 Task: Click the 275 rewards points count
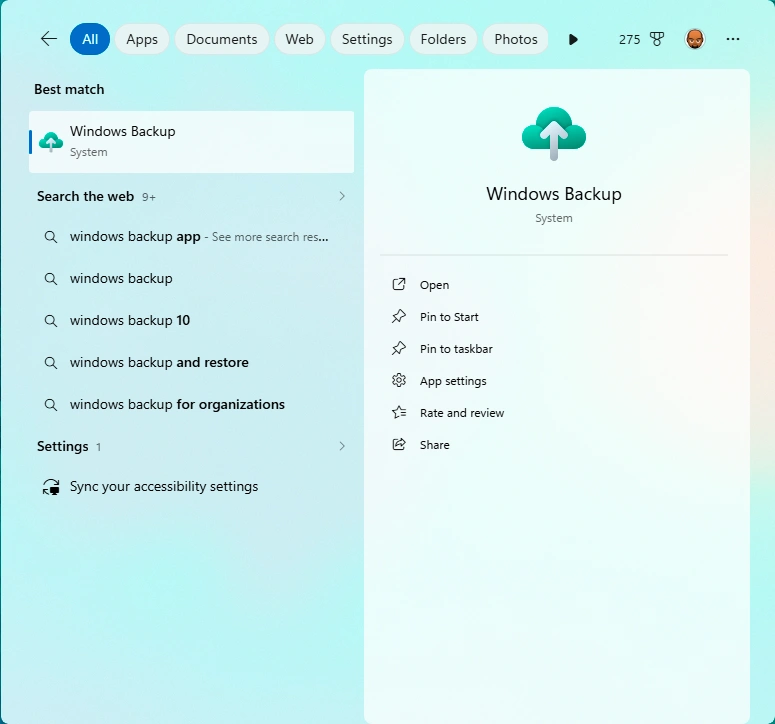pyautogui.click(x=629, y=40)
